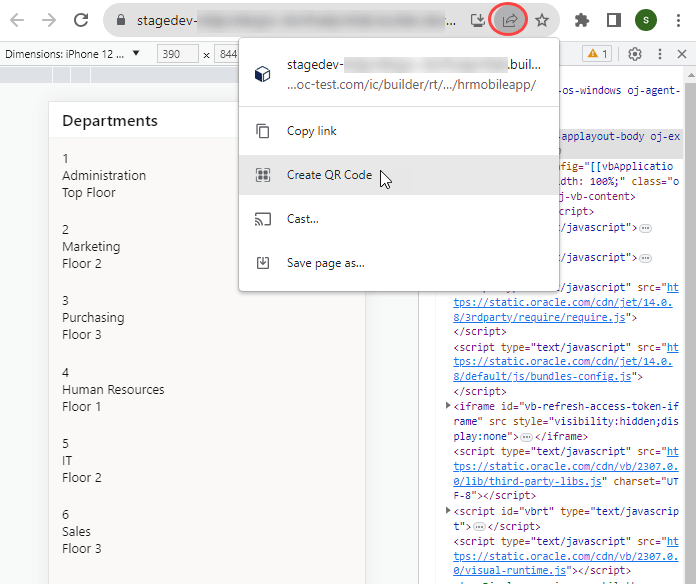The image size is (696, 584).
Task: Select Copy link in share menu
Action: 399,131
